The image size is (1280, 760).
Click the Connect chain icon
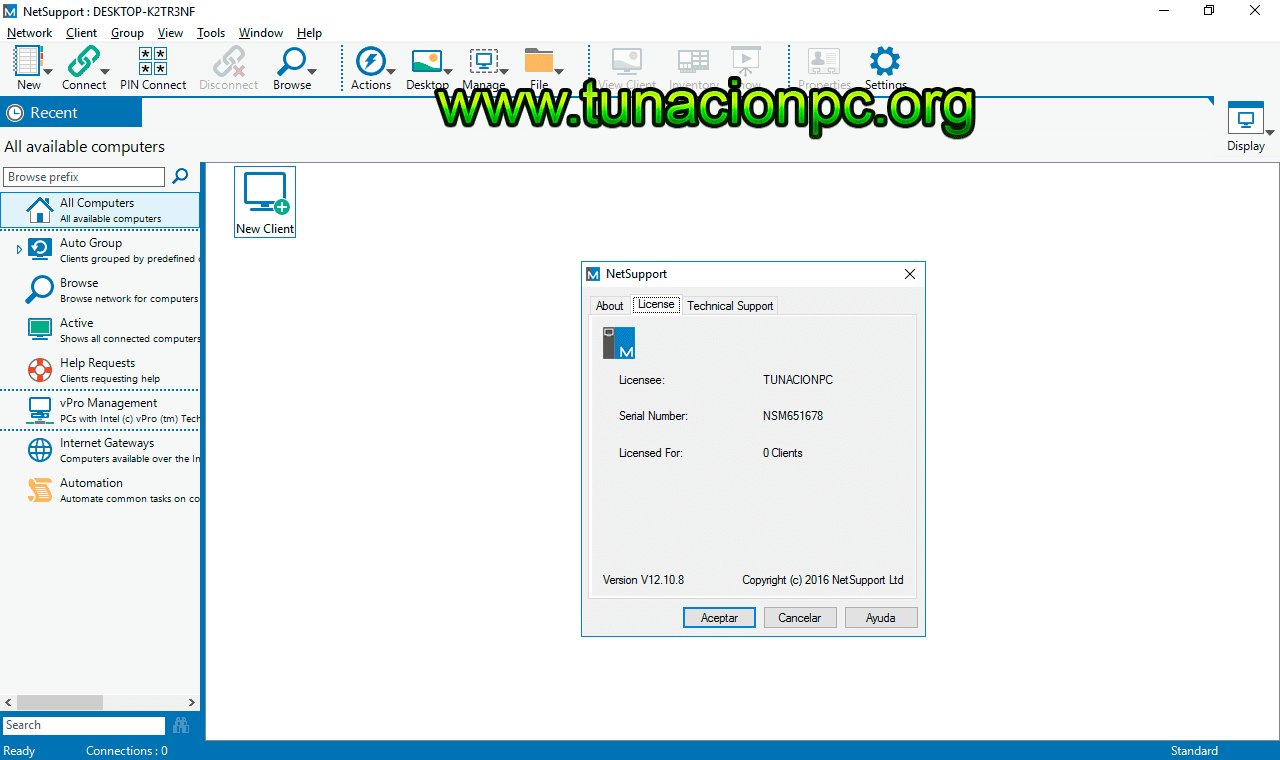point(82,62)
